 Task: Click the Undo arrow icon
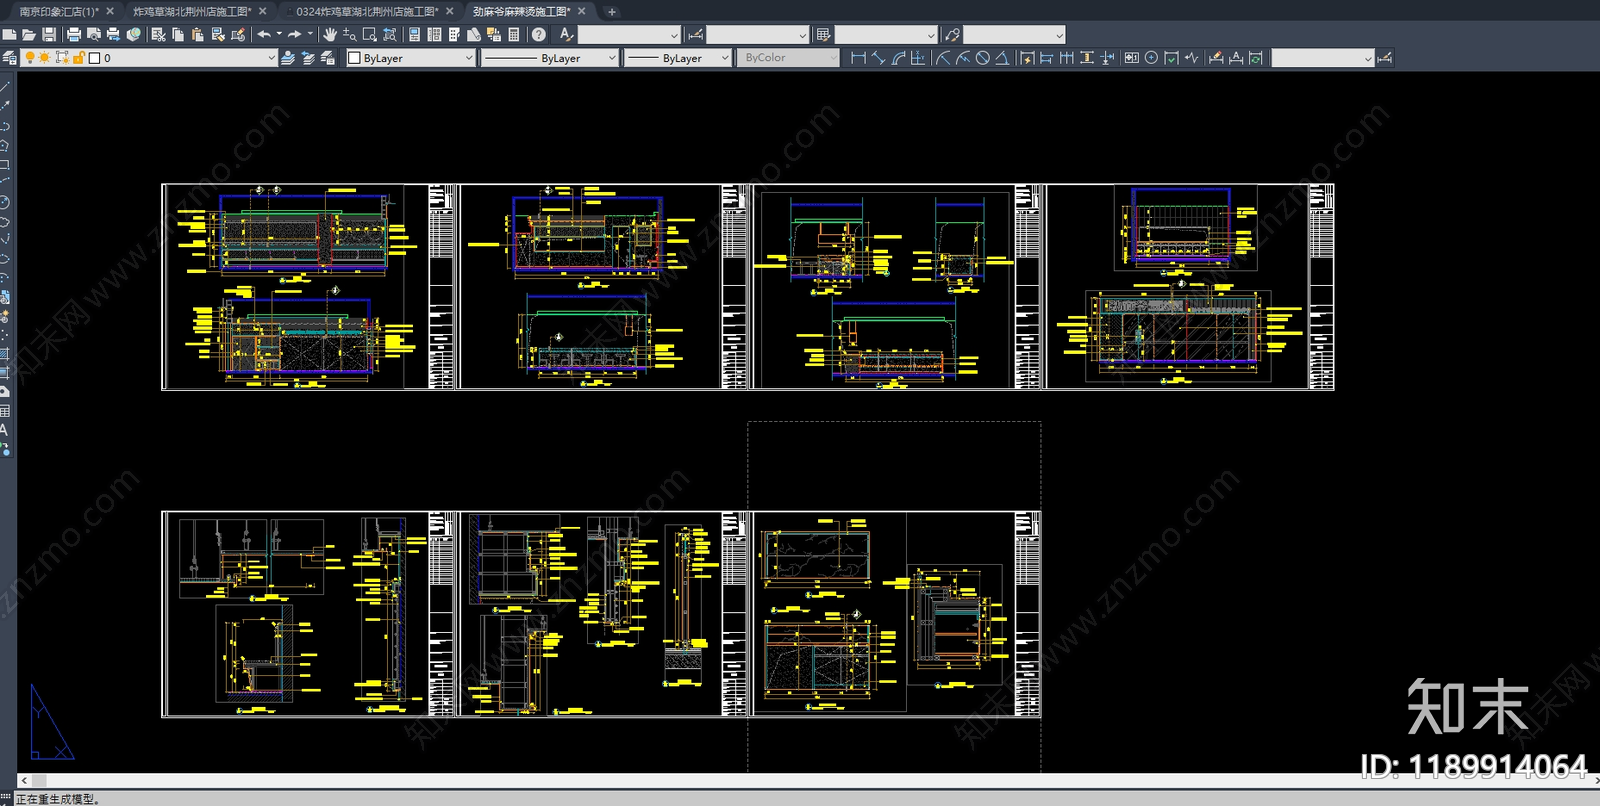(264, 34)
